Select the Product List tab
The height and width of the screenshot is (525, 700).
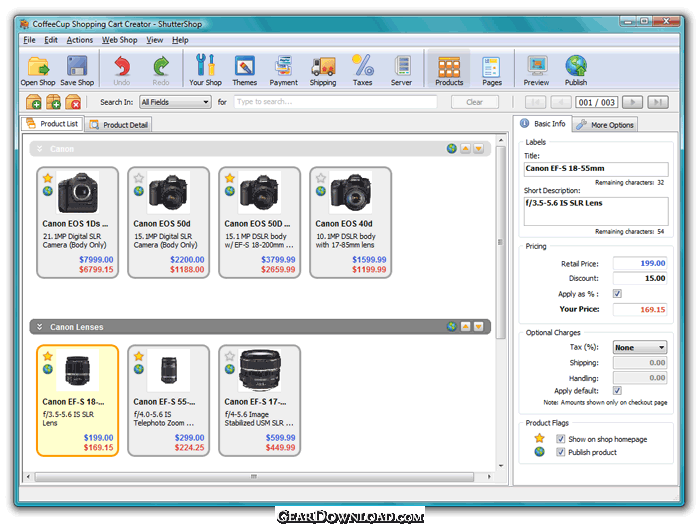coord(52,124)
